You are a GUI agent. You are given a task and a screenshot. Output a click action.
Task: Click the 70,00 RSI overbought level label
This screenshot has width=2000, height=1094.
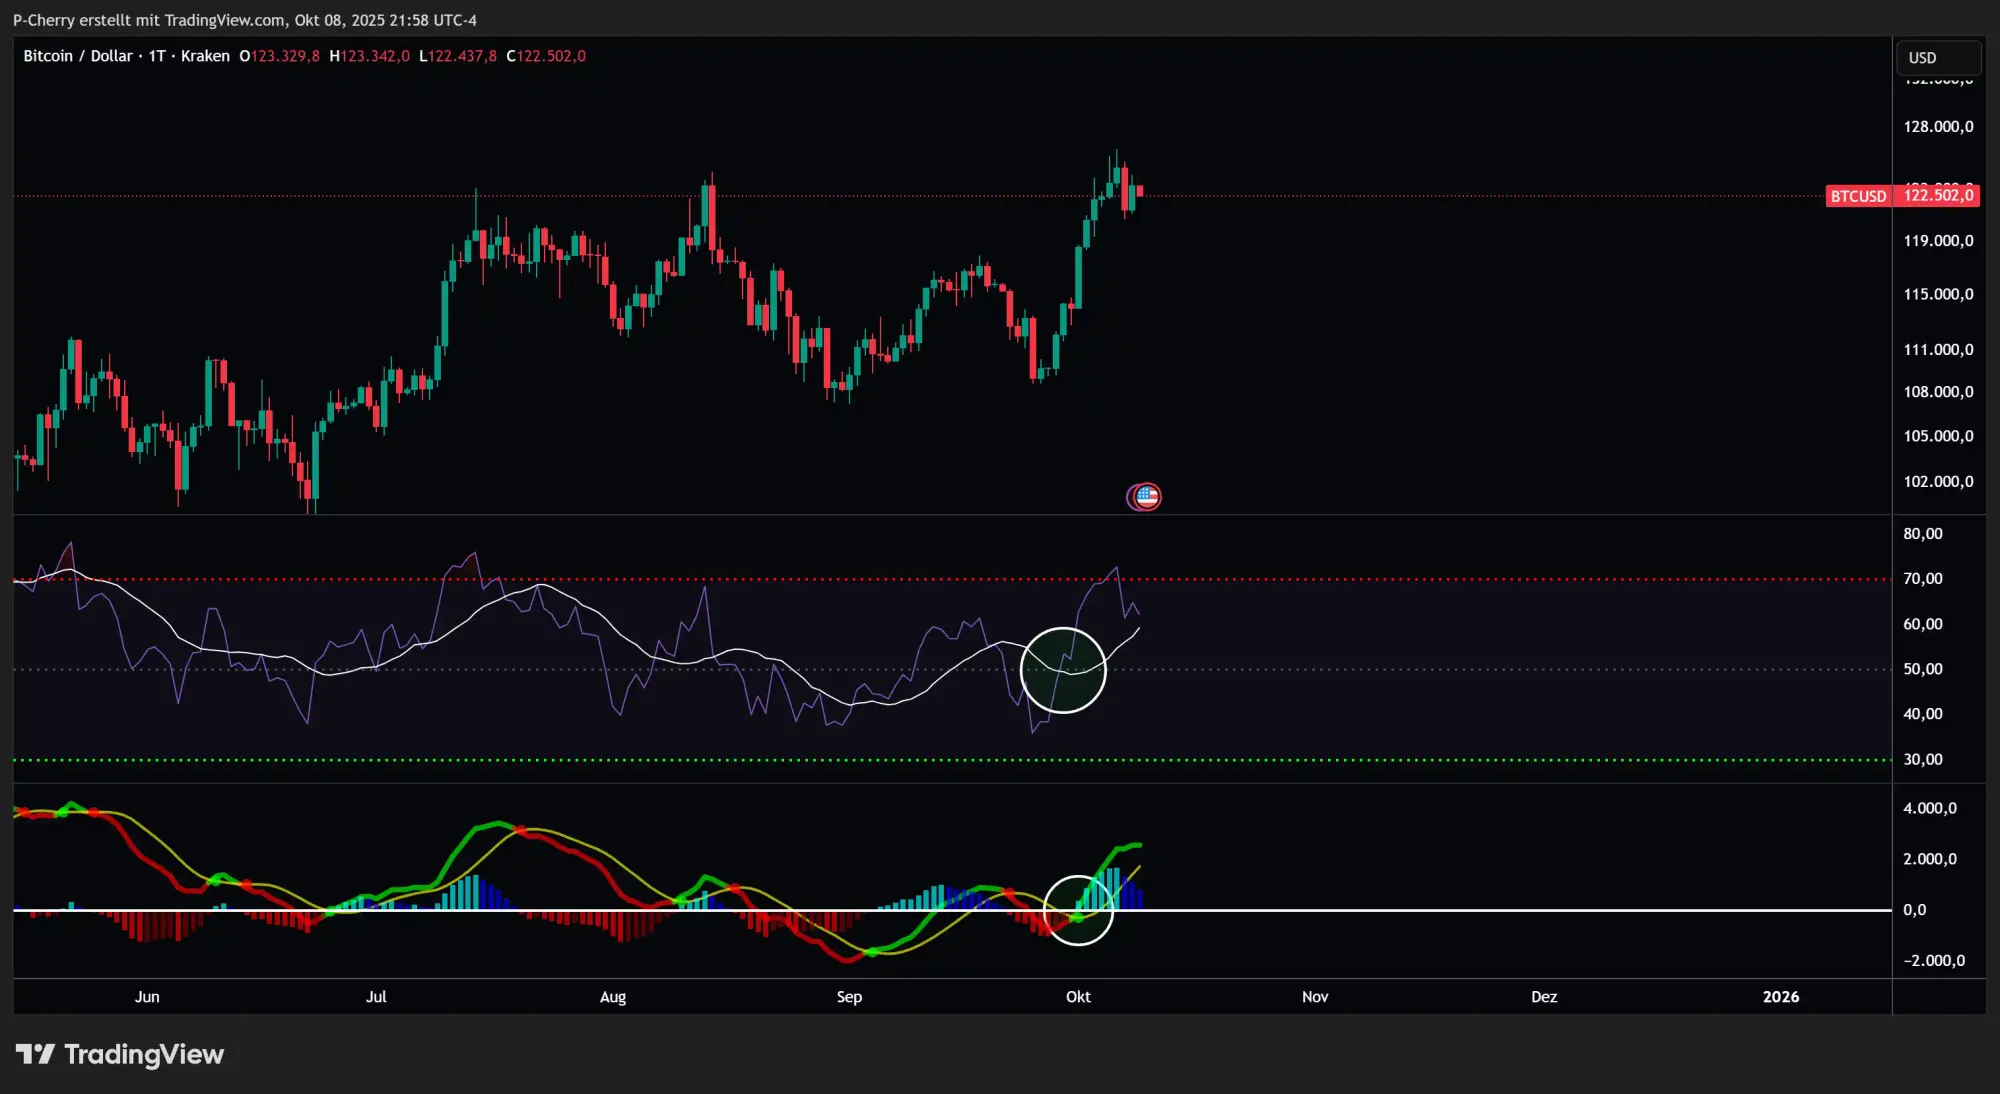(1922, 579)
